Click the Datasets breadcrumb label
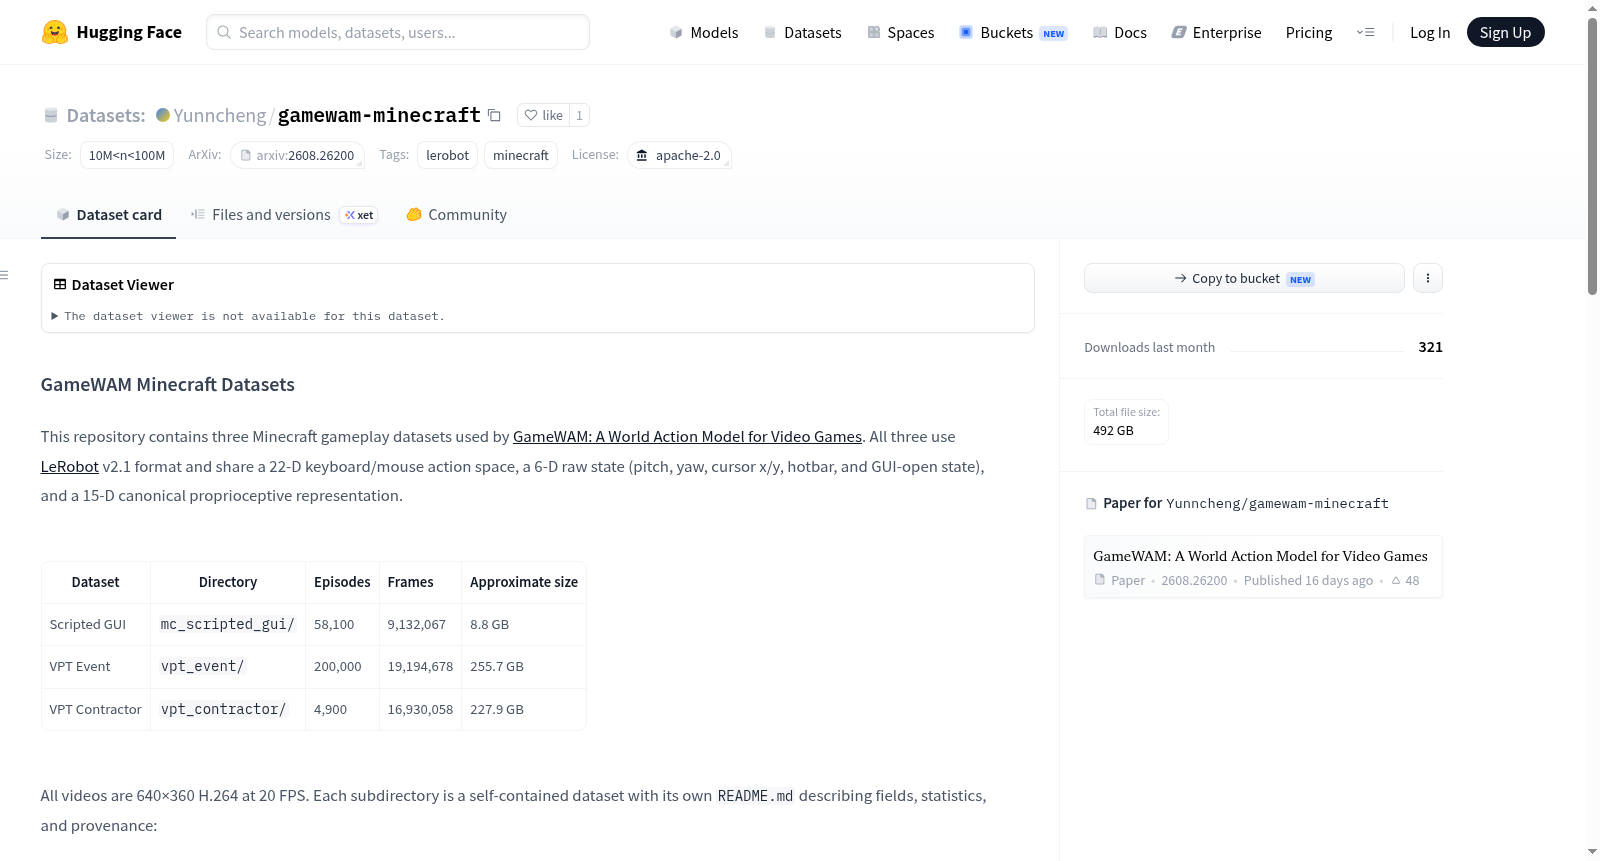This screenshot has width=1600, height=861. point(106,115)
